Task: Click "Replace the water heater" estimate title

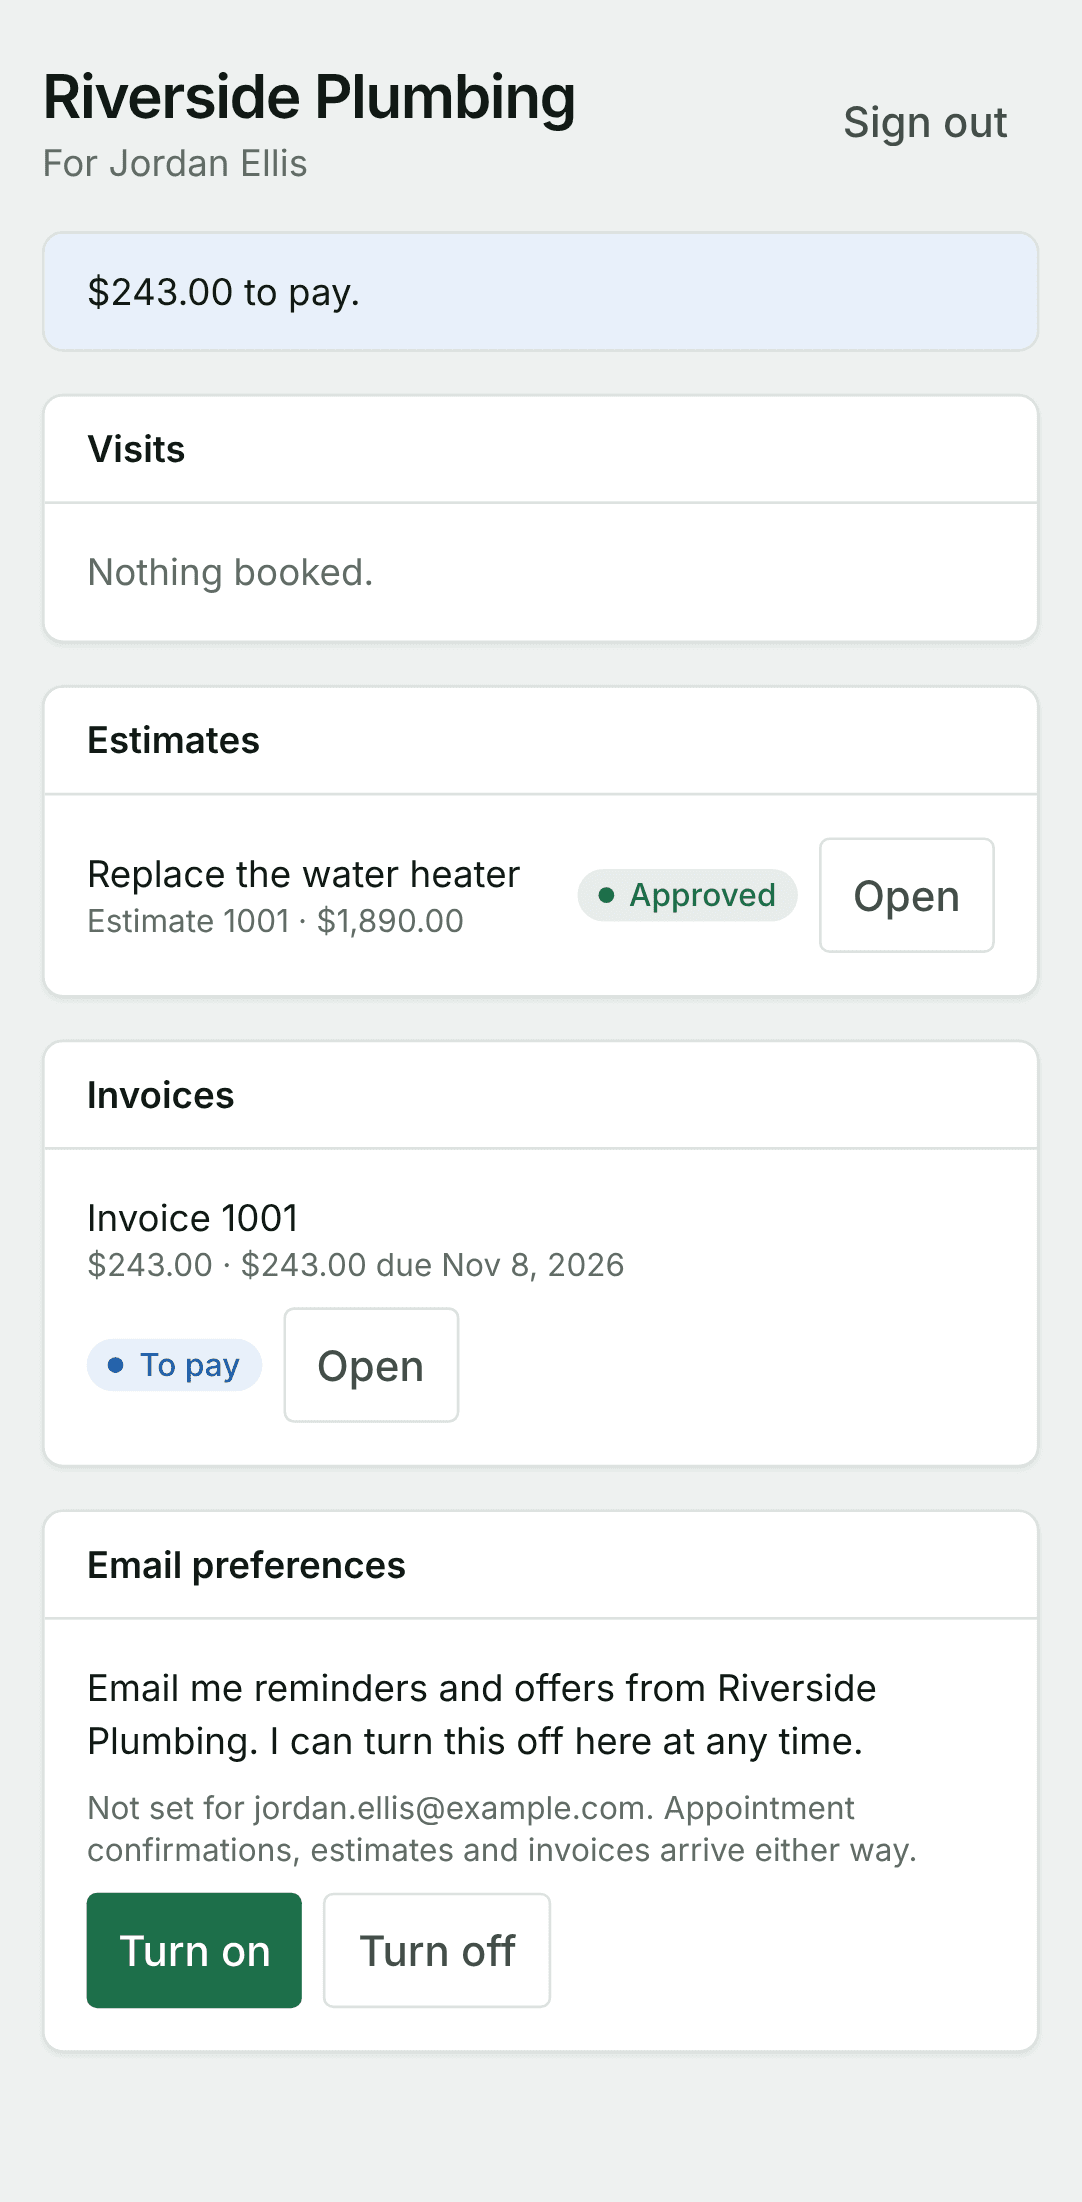Action: (304, 874)
